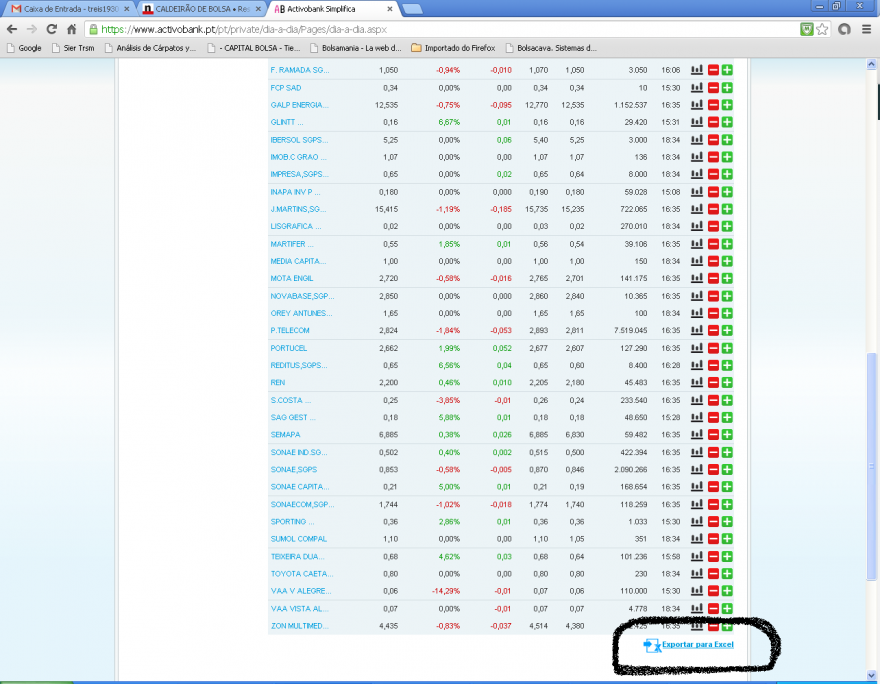Click the browser reload icon
This screenshot has width=880, height=684.
(52, 29)
